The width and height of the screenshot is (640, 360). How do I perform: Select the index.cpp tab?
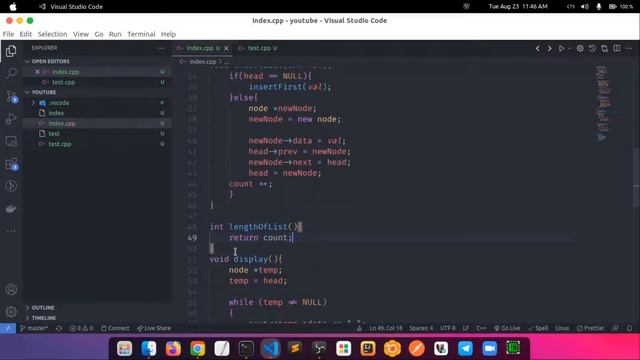[x=199, y=48]
